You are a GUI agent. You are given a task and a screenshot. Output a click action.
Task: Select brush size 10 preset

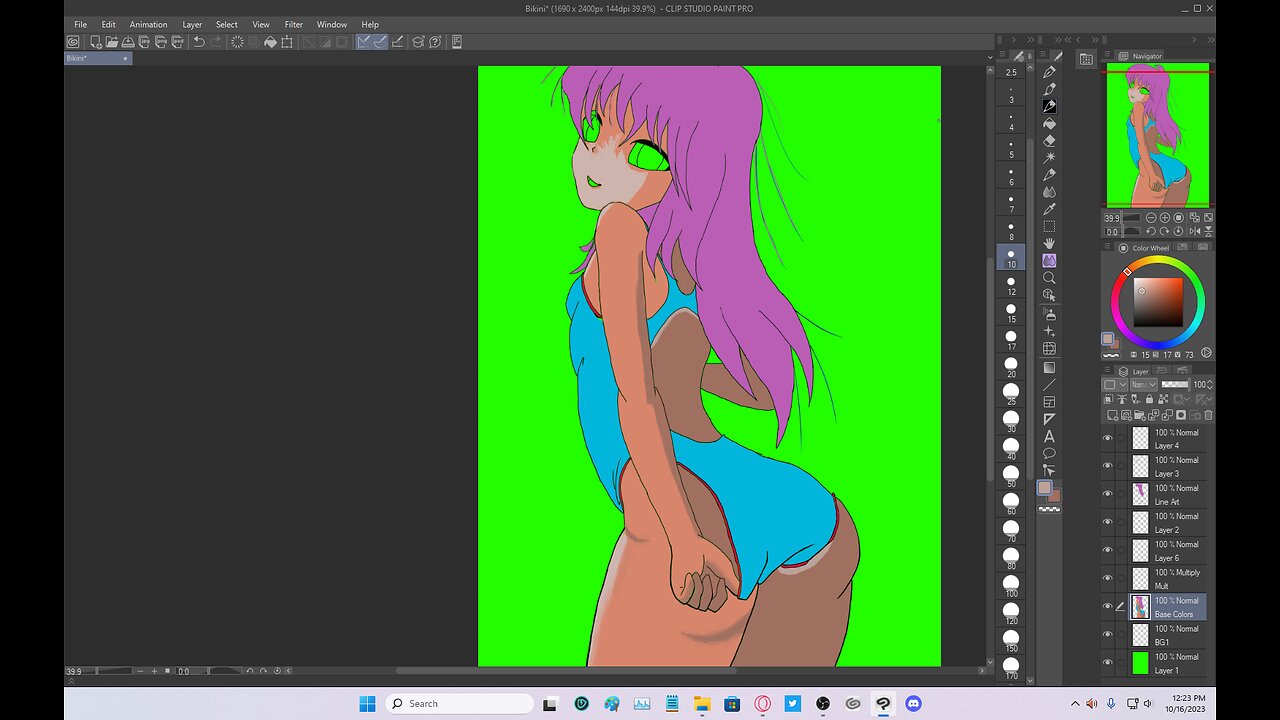(1011, 258)
